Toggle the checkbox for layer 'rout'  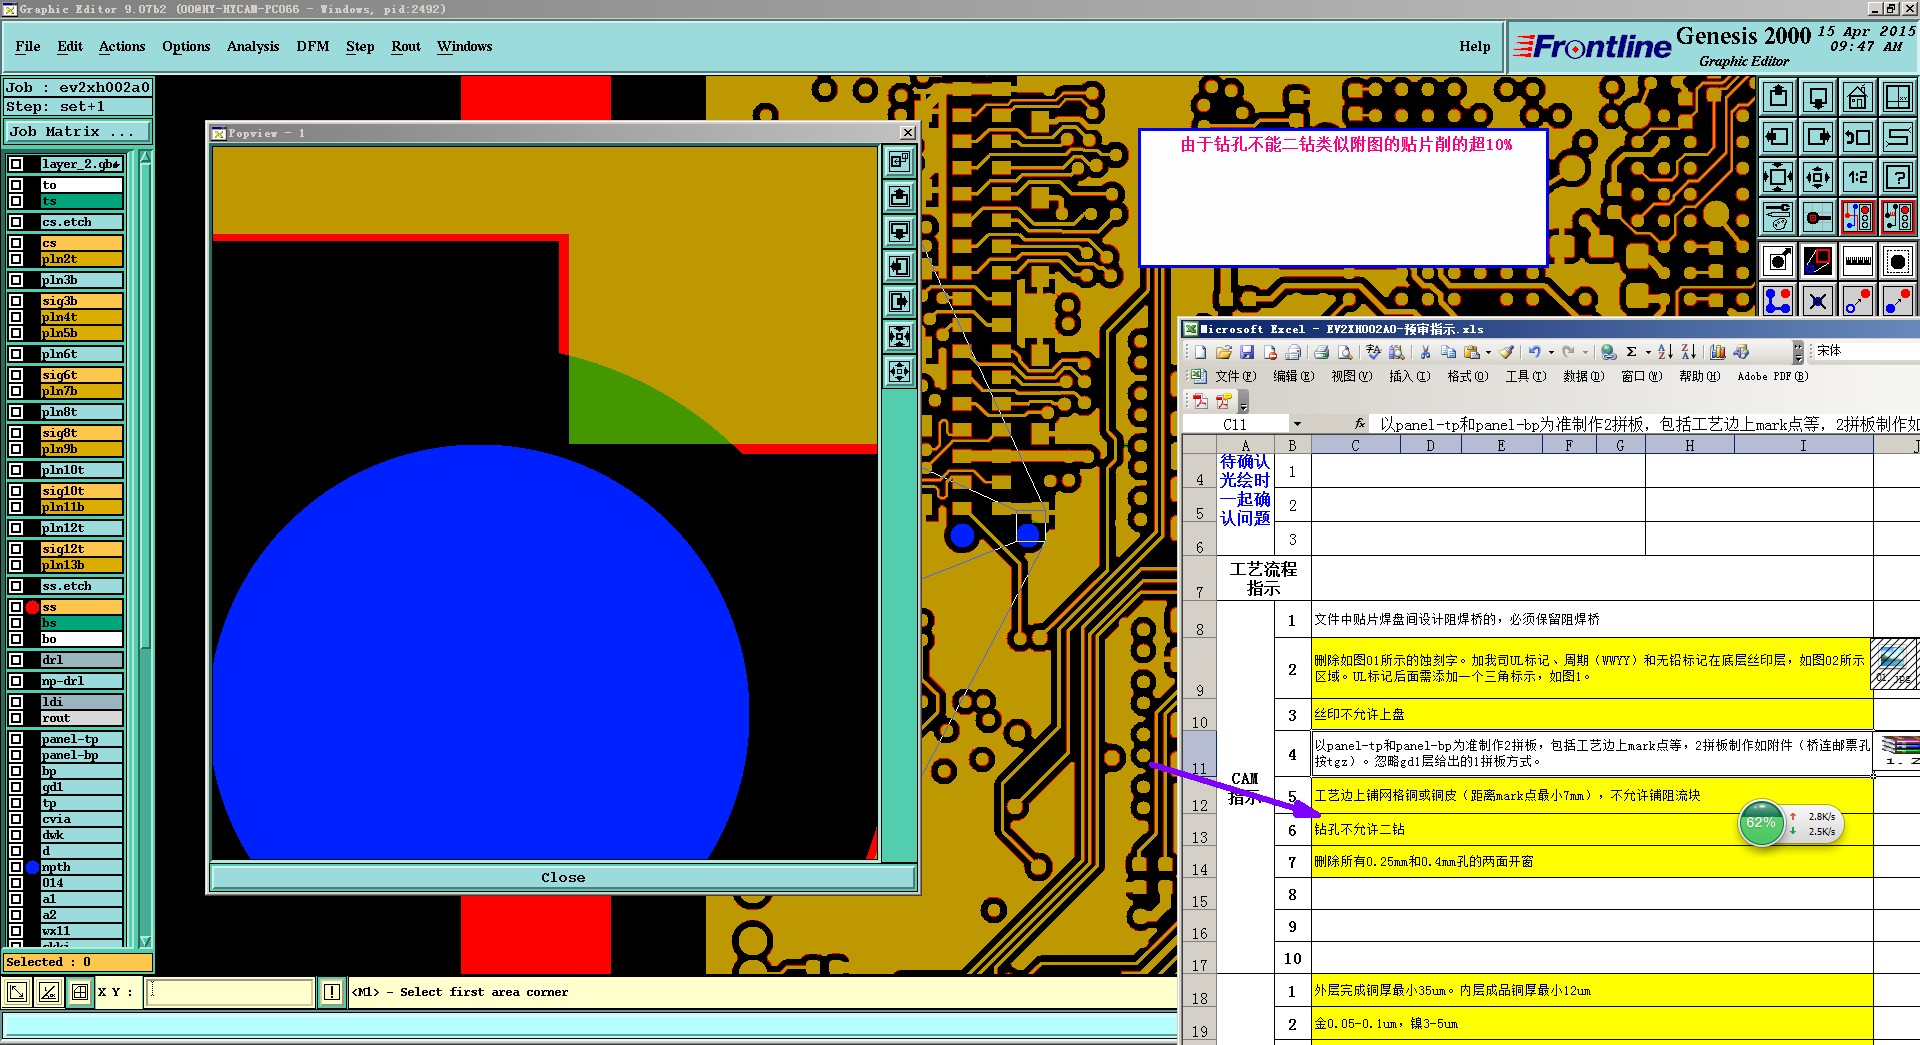tap(16, 718)
